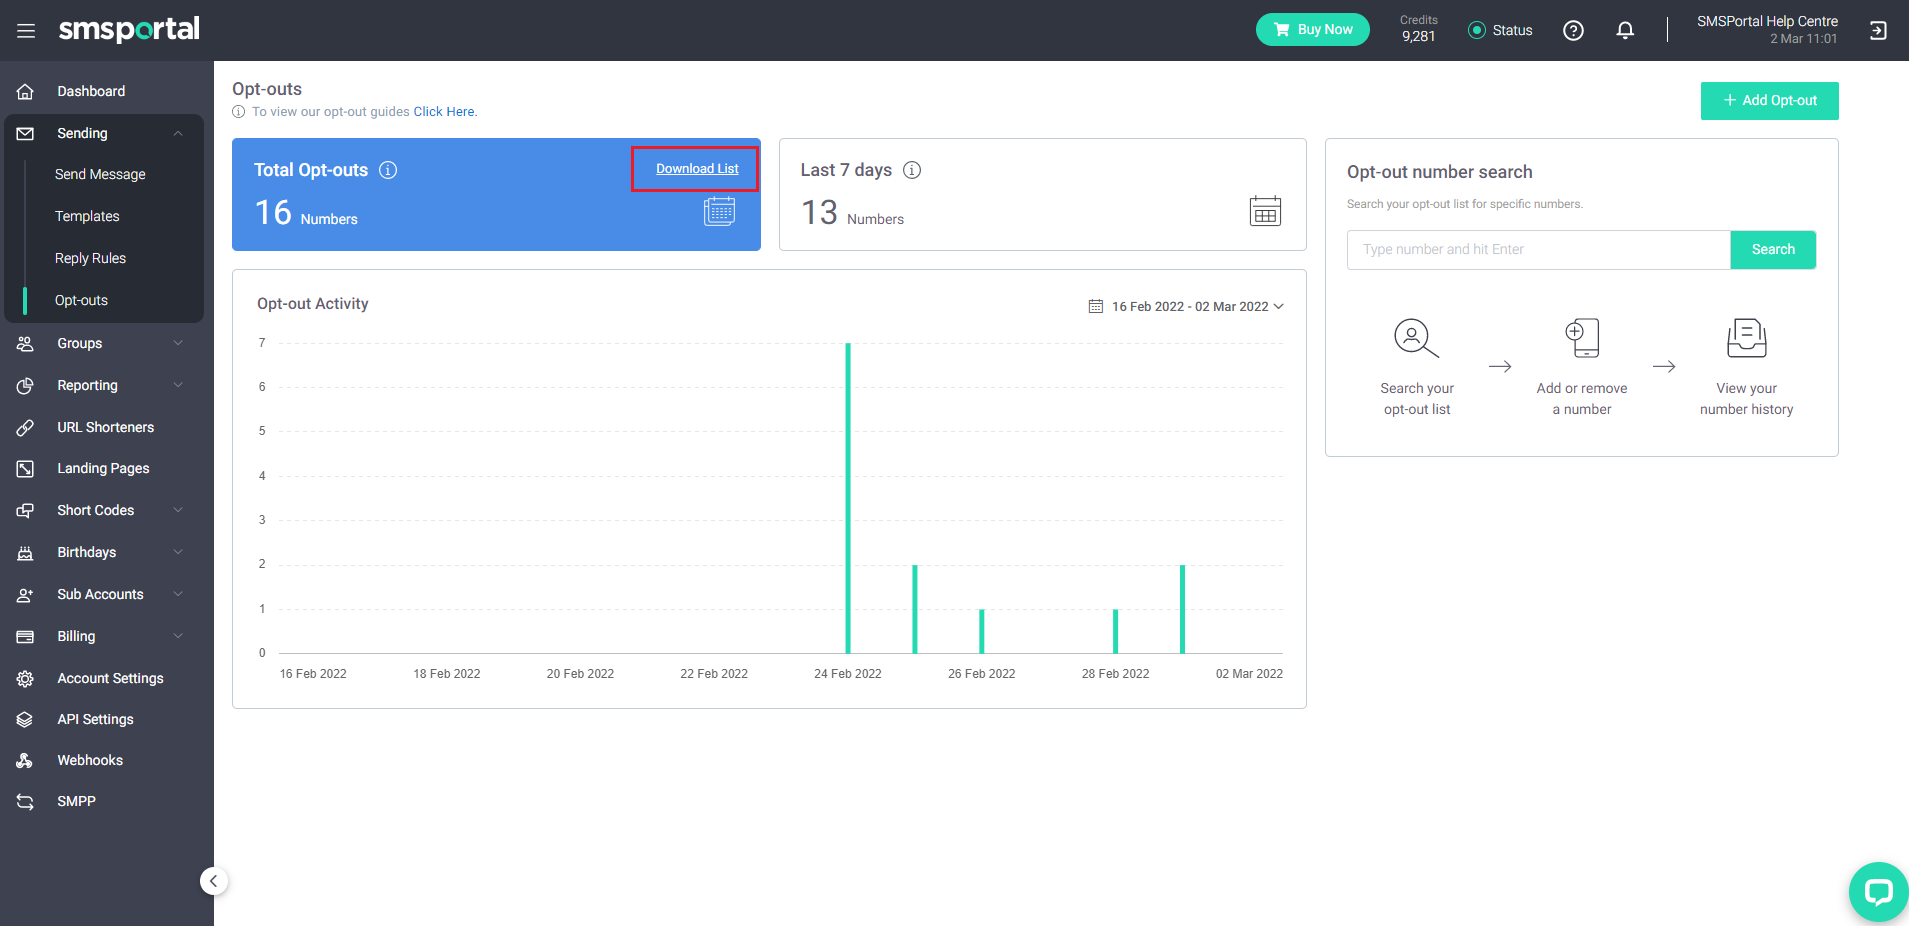Click the 24 Feb 2022 chart bar
The width and height of the screenshot is (1909, 926).
click(x=848, y=498)
